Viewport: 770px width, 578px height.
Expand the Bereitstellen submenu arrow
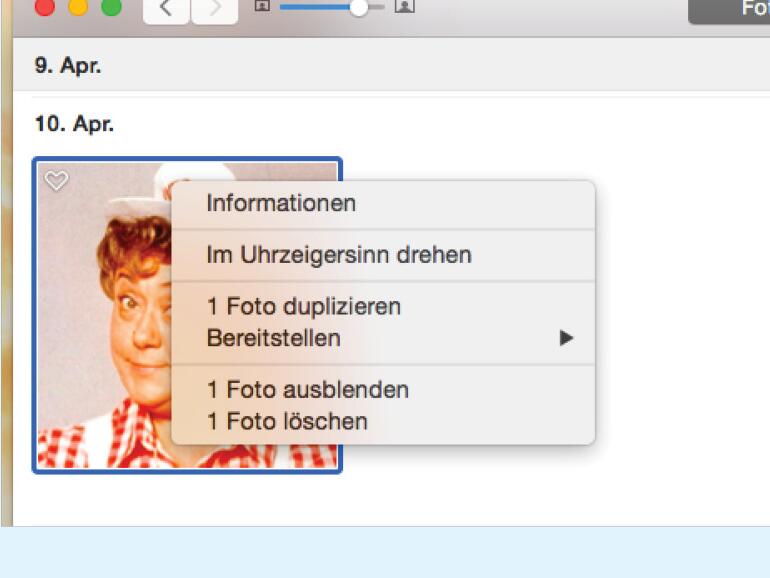[x=566, y=338]
